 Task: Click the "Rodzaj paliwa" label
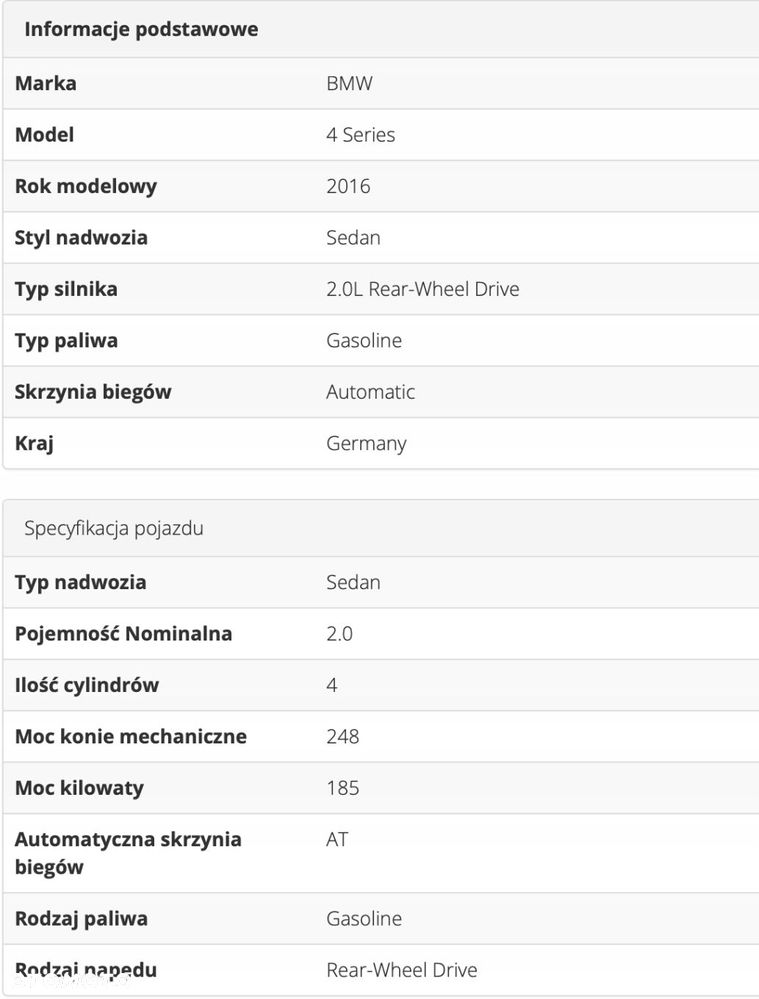[81, 919]
